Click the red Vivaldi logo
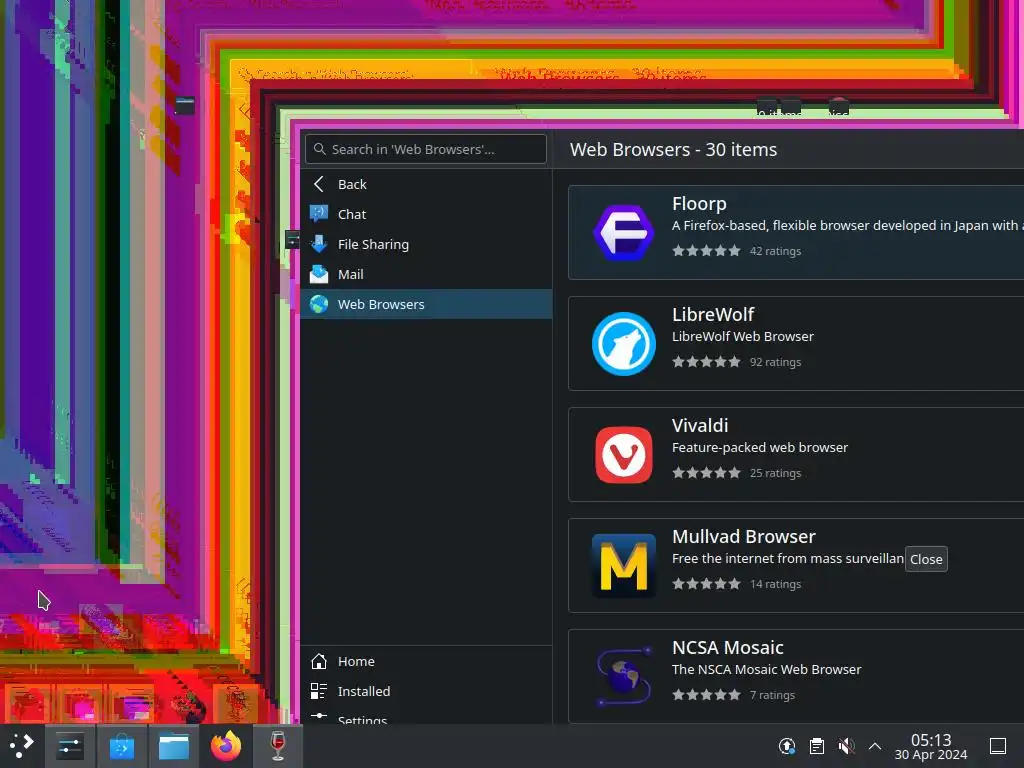 (624, 455)
